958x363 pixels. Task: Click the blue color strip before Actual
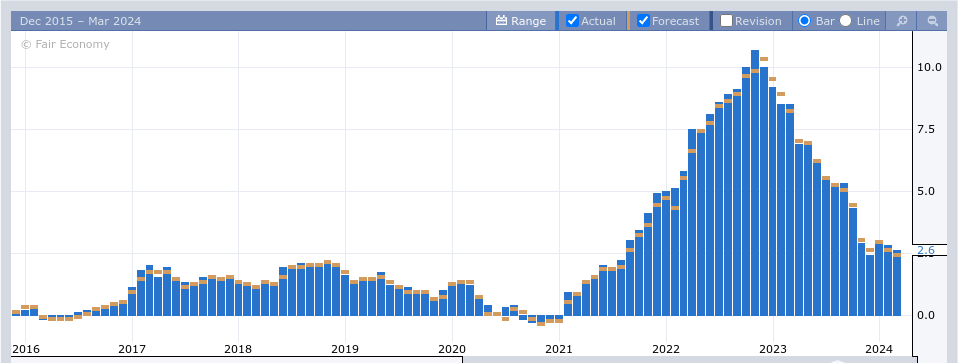pos(558,21)
